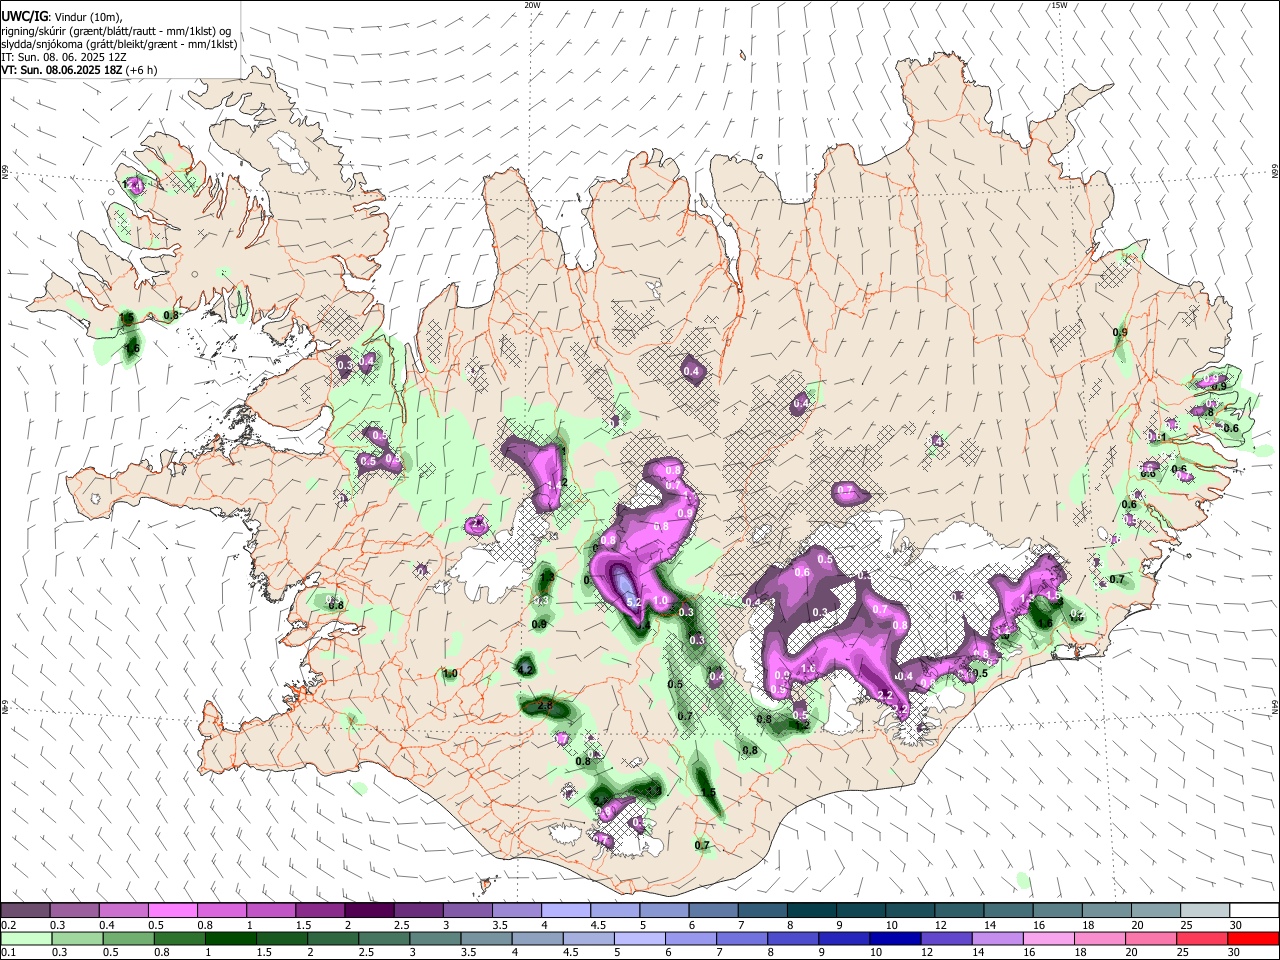1280x960 pixels.
Task: Pick the light violet 14 swatch in the rain row
Action: coord(997,938)
